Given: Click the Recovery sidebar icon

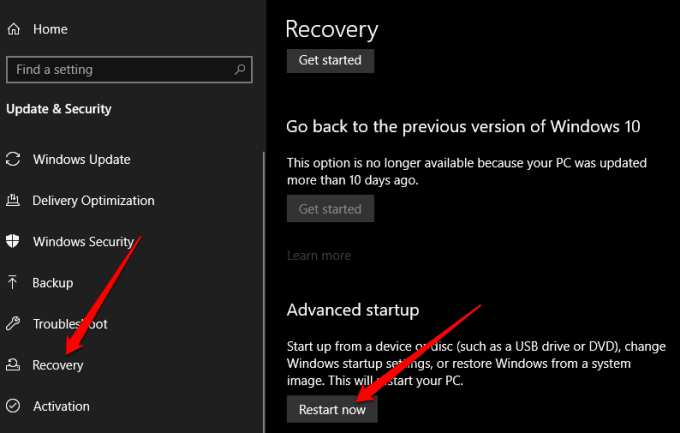Looking at the screenshot, I should [13, 365].
